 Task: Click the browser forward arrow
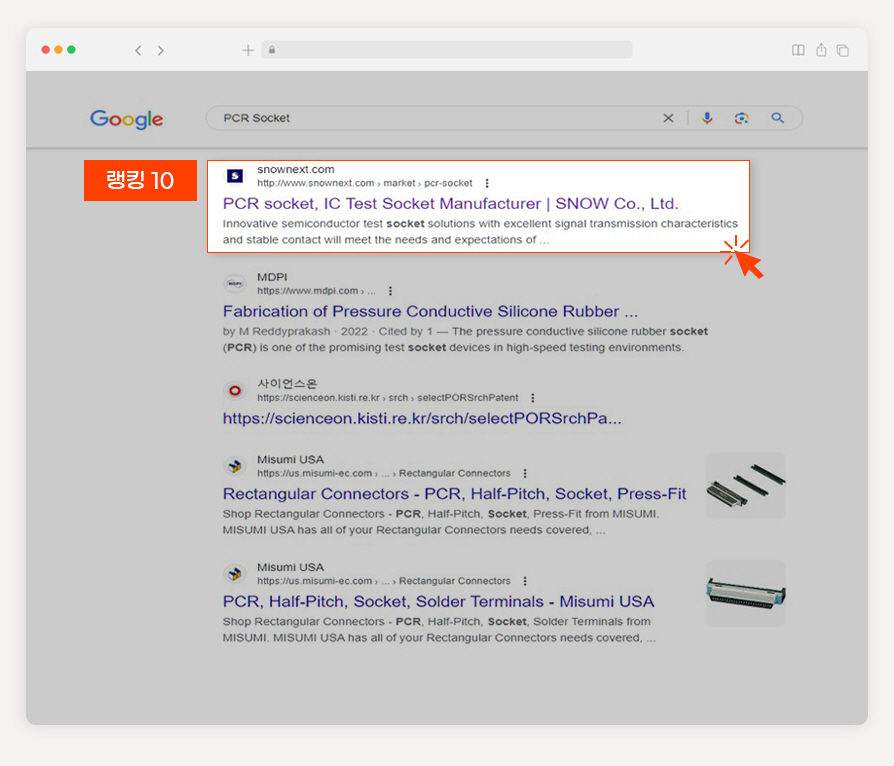(161, 51)
